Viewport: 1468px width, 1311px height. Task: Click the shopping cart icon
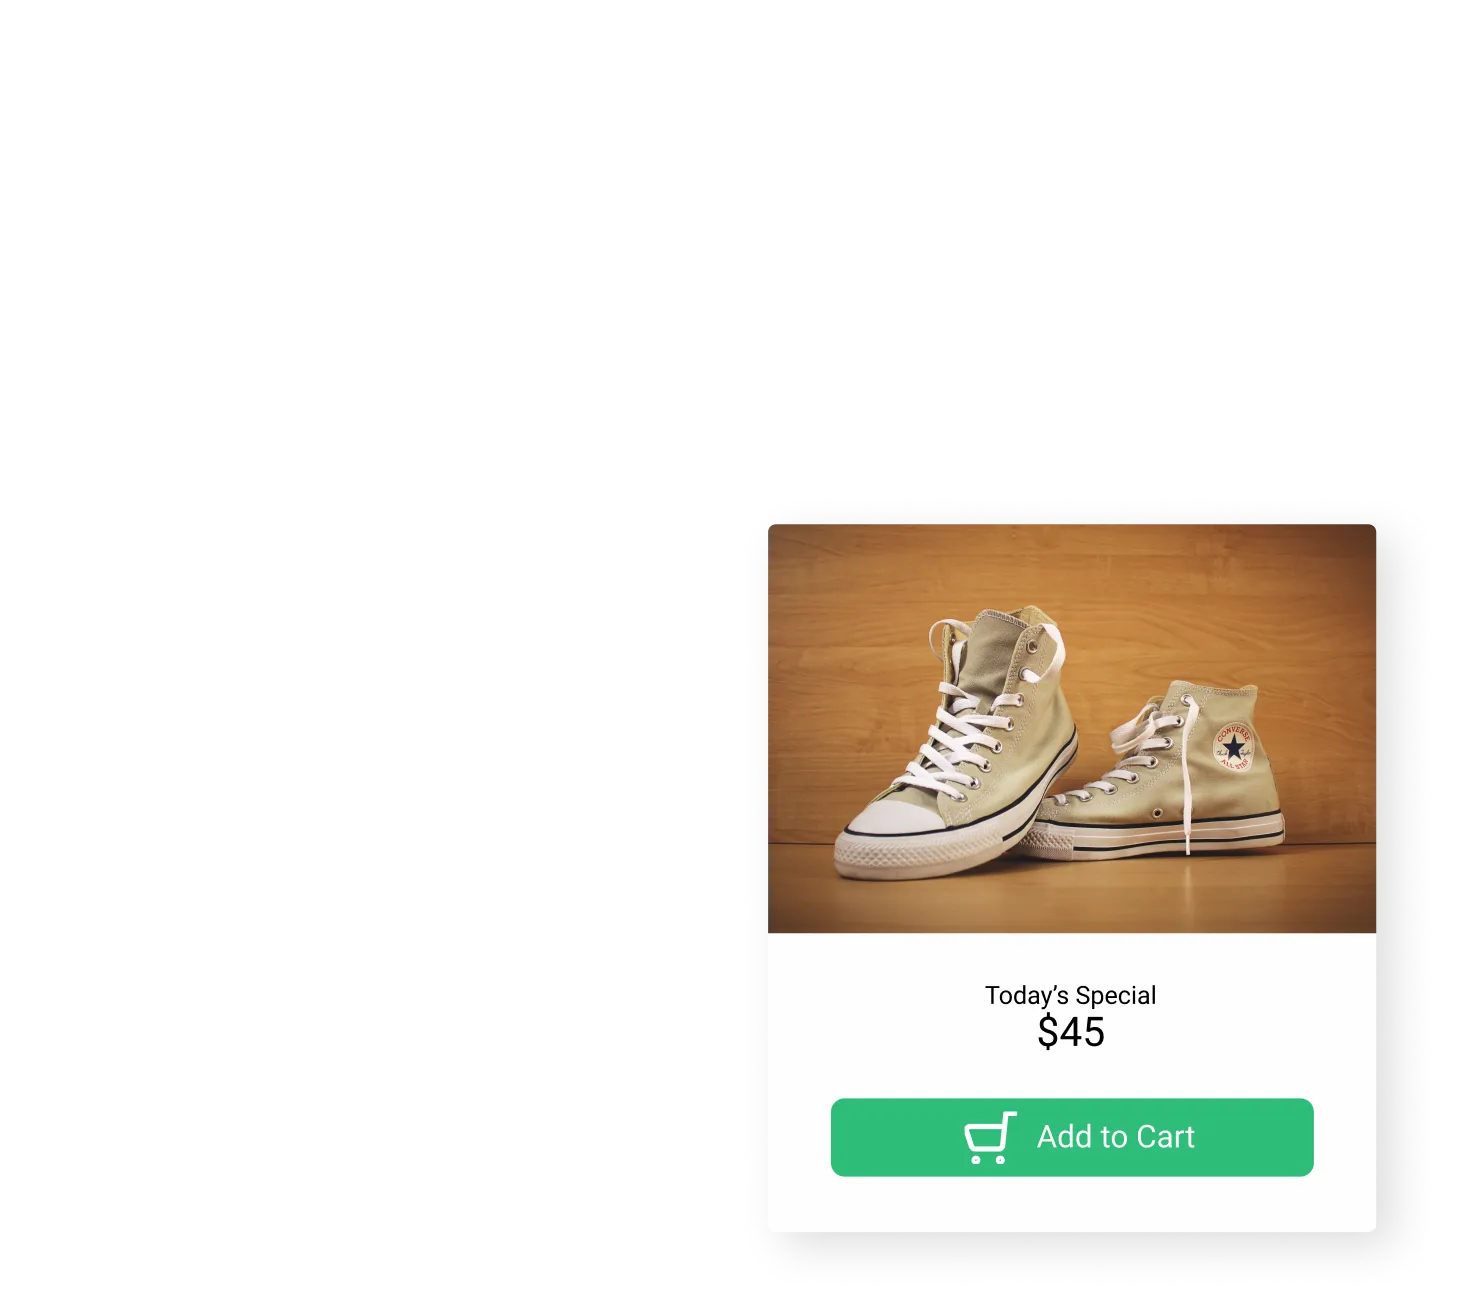click(990, 1138)
